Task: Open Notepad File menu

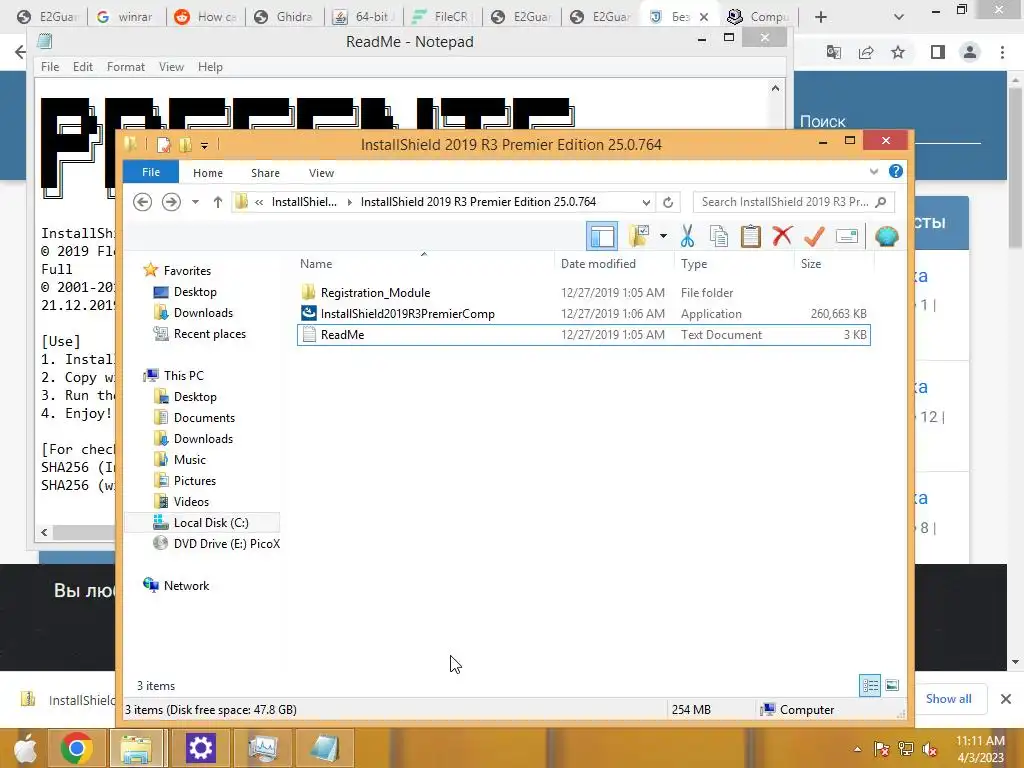Action: pos(50,67)
